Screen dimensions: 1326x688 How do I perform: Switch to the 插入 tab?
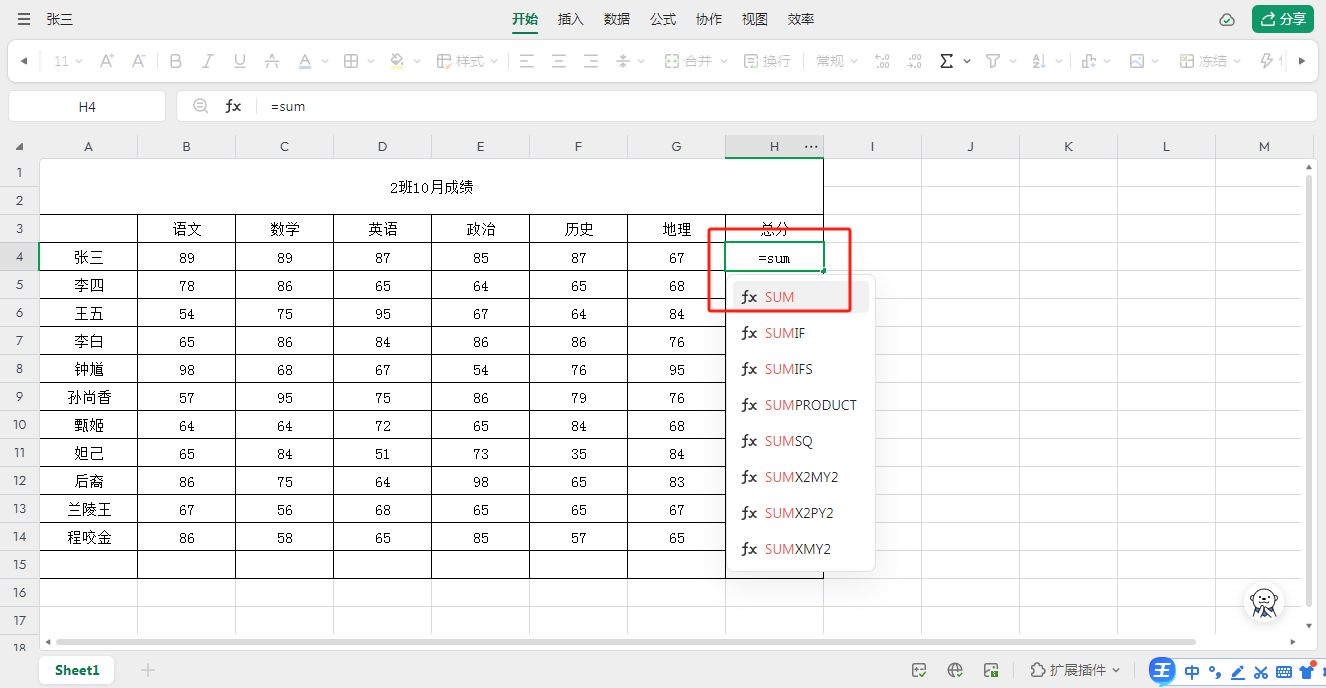click(571, 19)
